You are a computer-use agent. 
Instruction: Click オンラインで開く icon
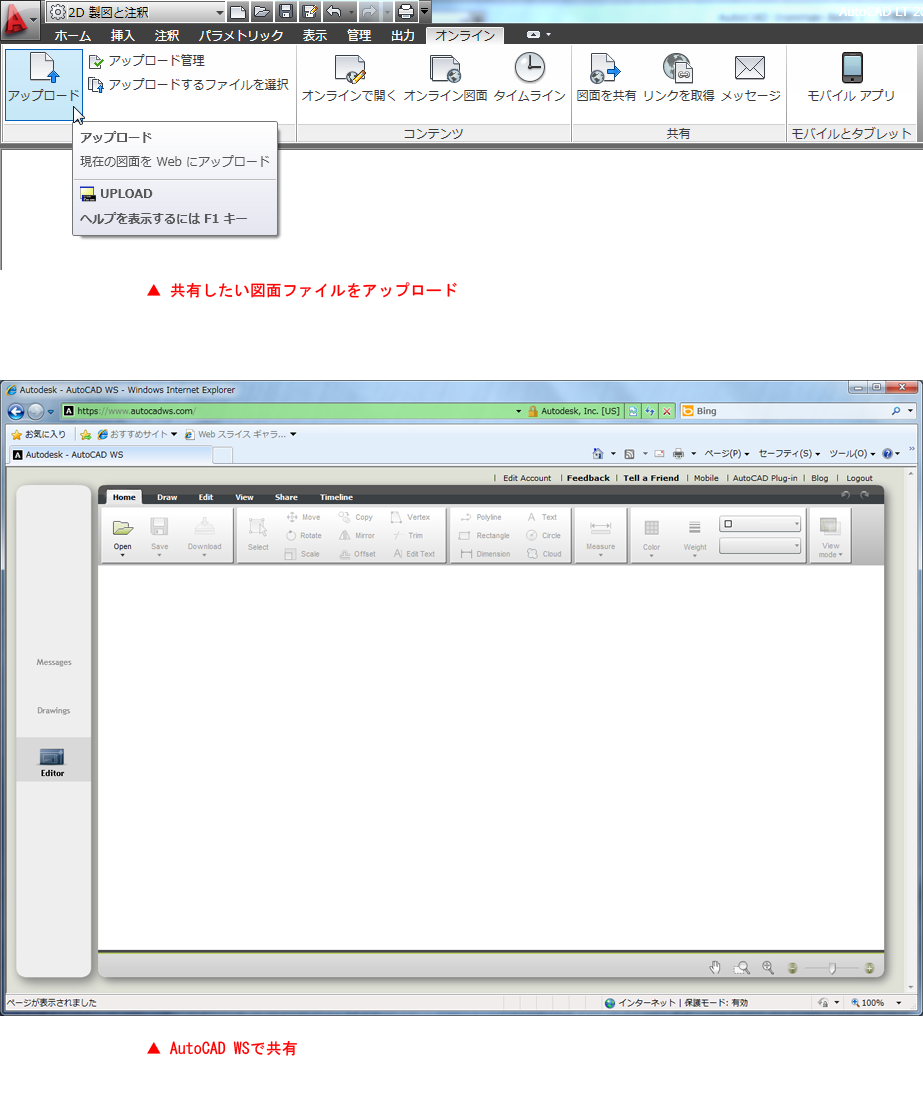click(349, 77)
